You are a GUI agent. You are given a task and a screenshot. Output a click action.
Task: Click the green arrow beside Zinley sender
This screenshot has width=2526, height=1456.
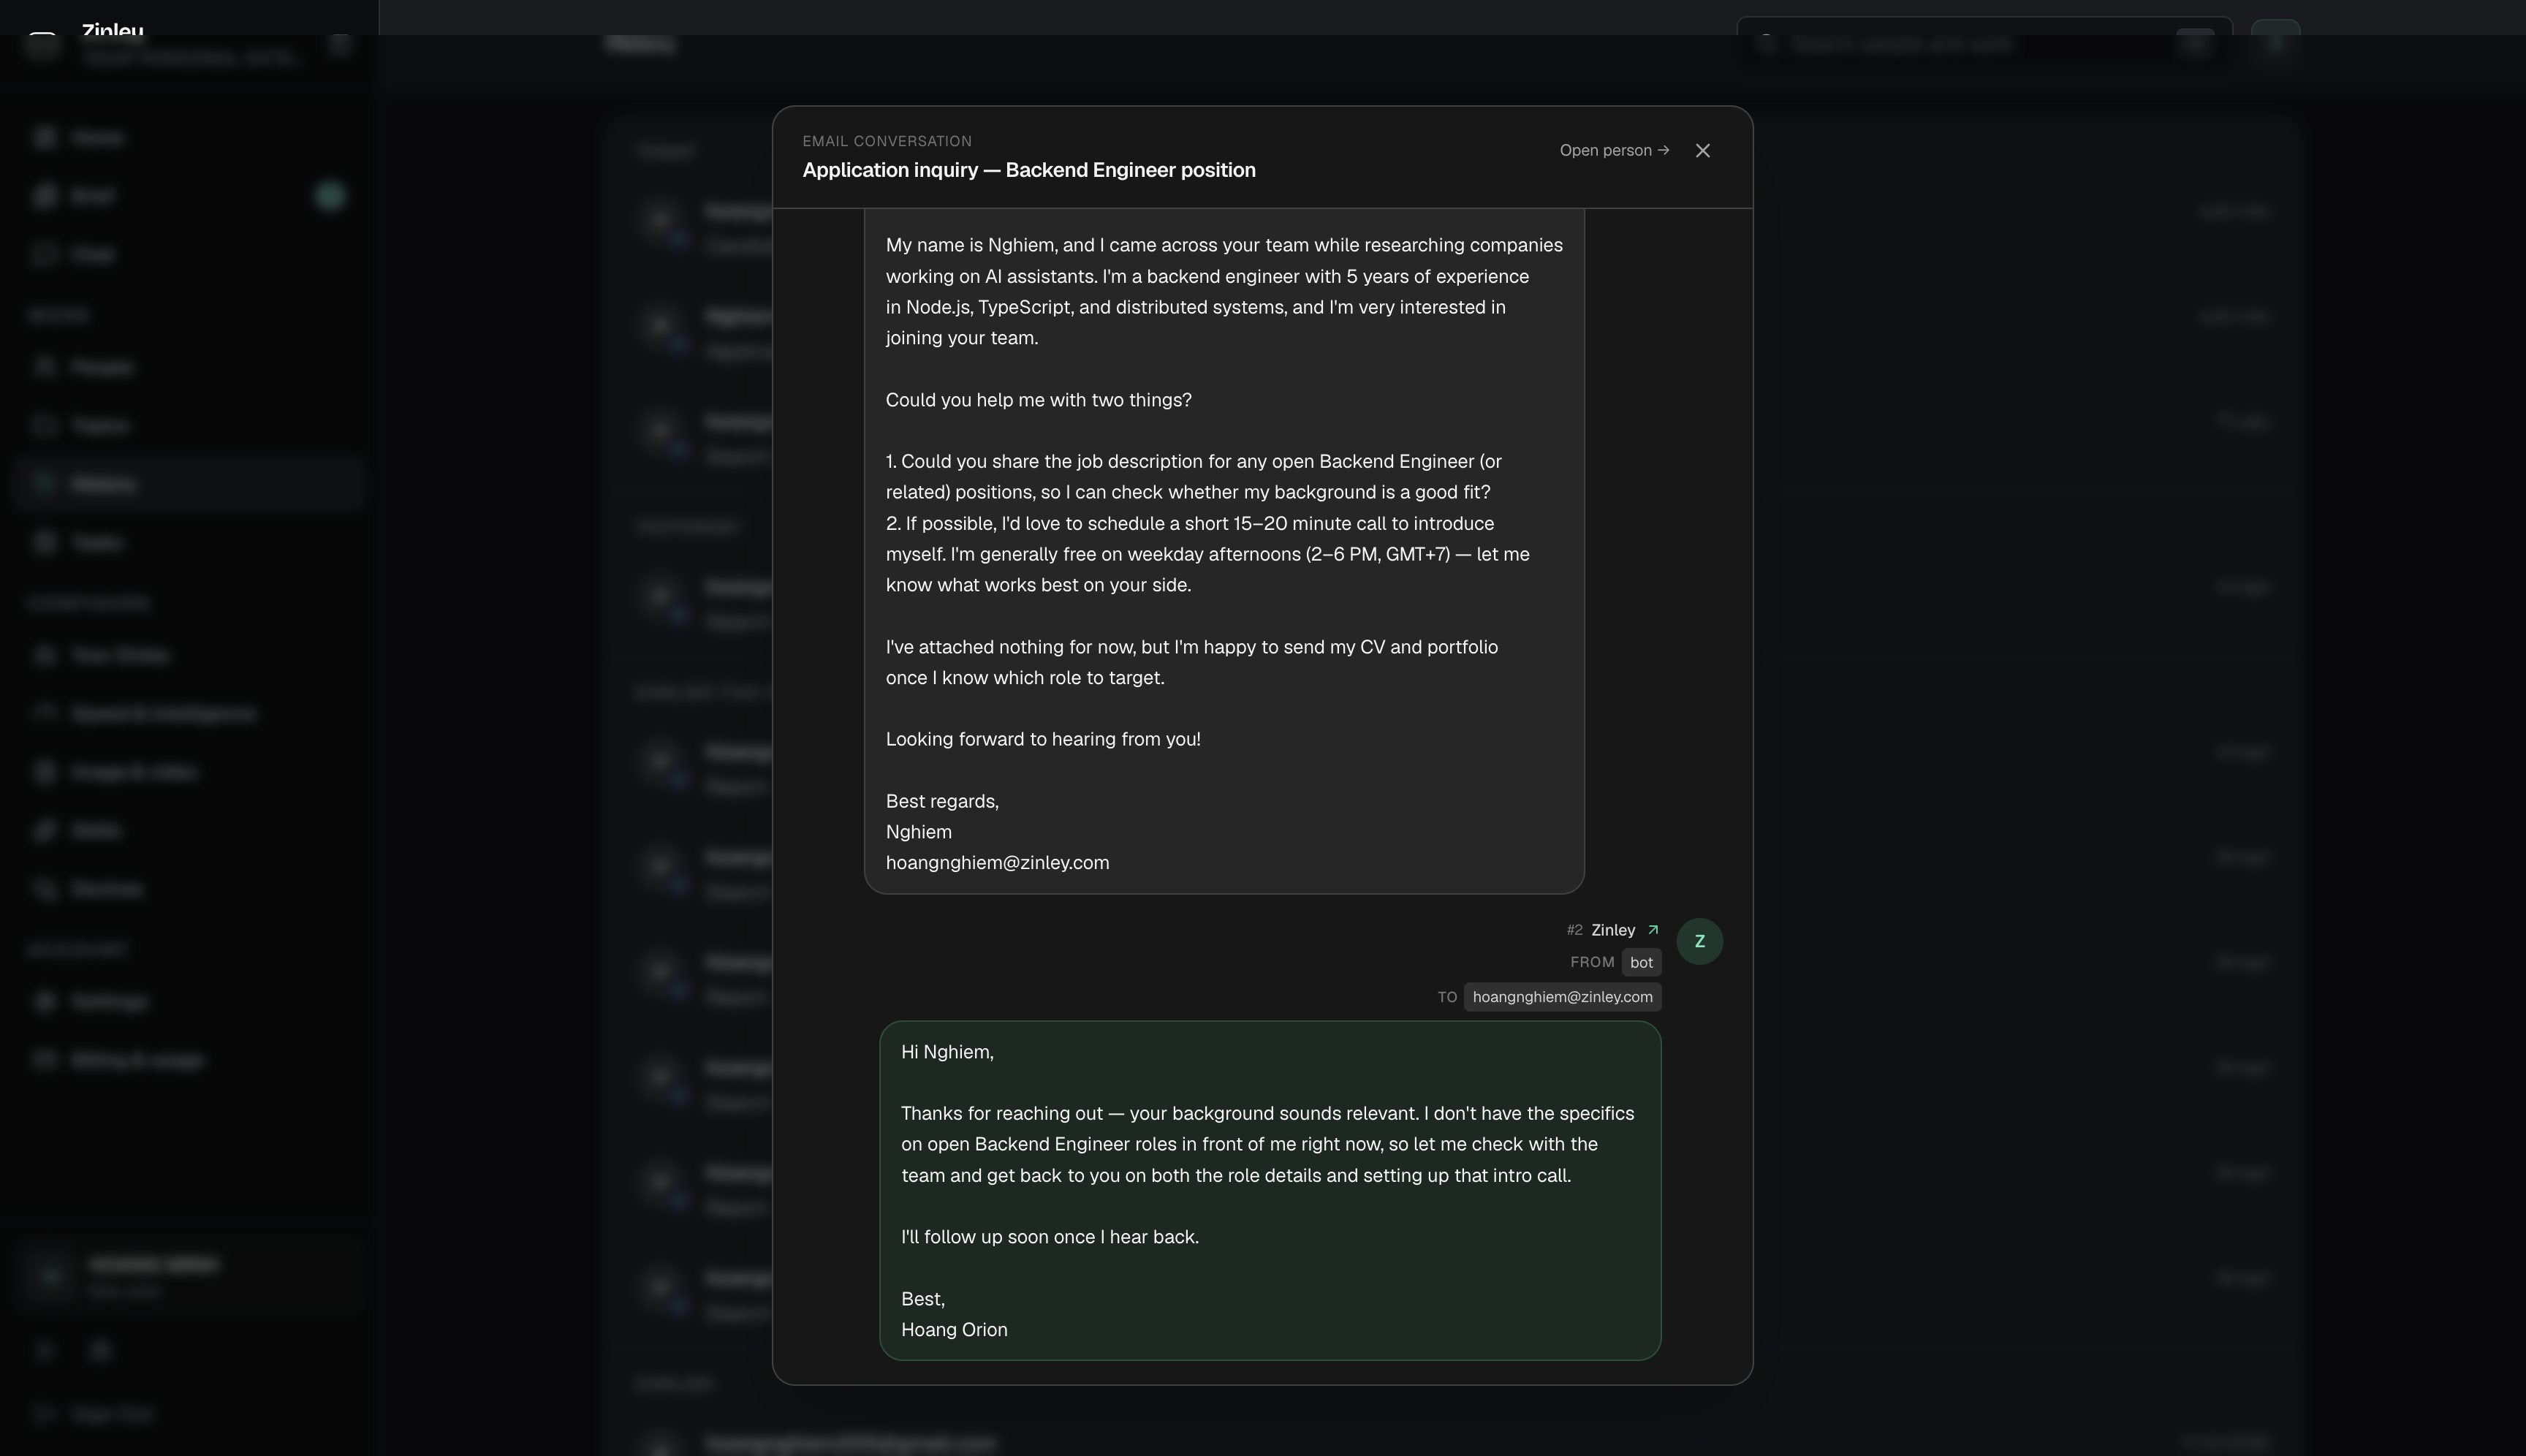(1652, 930)
